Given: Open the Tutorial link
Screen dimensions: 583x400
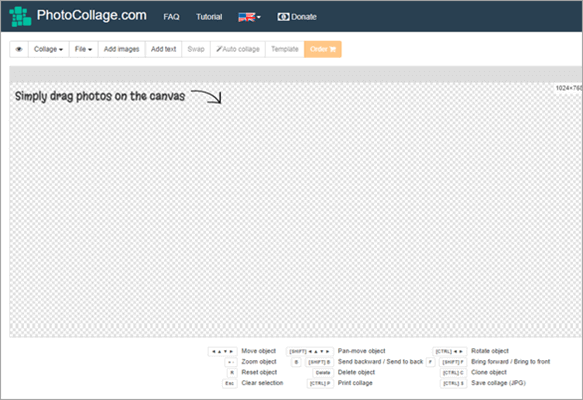Looking at the screenshot, I should click(x=209, y=17).
